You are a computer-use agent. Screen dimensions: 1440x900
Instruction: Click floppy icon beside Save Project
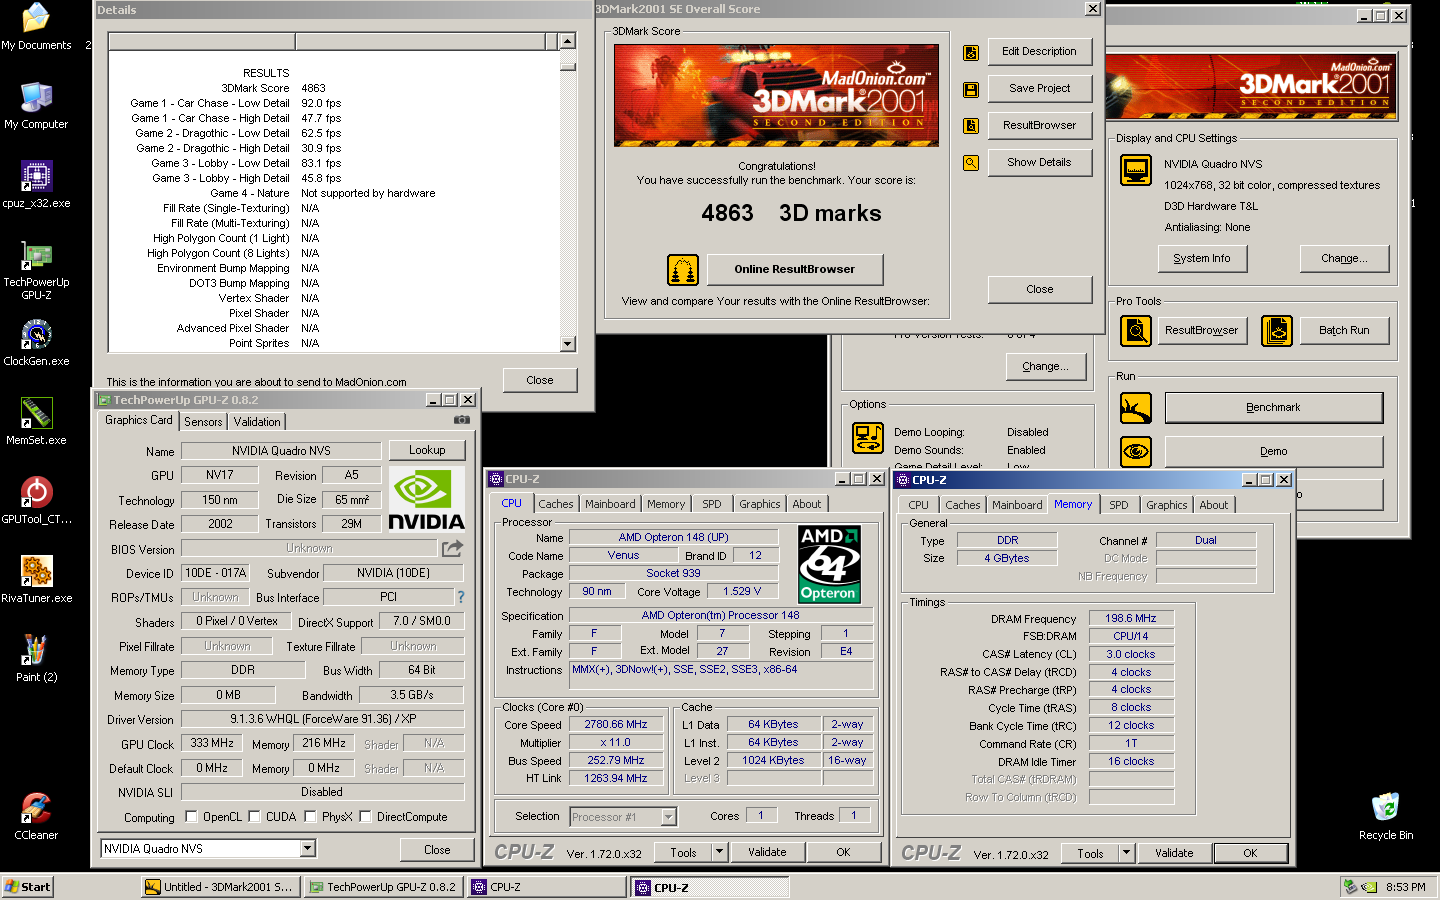pyautogui.click(x=970, y=90)
